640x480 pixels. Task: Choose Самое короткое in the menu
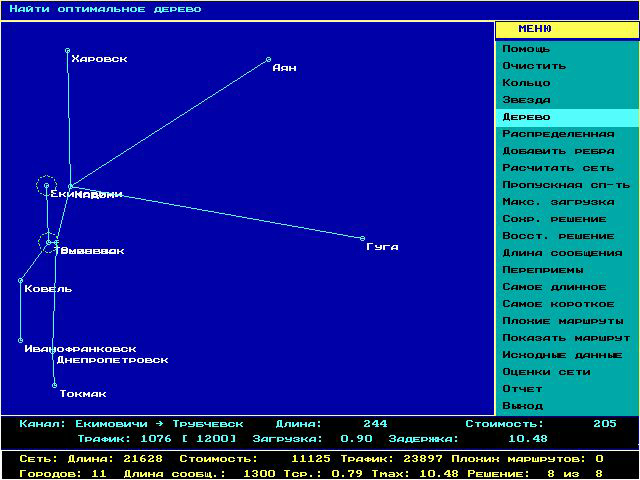coord(567,304)
